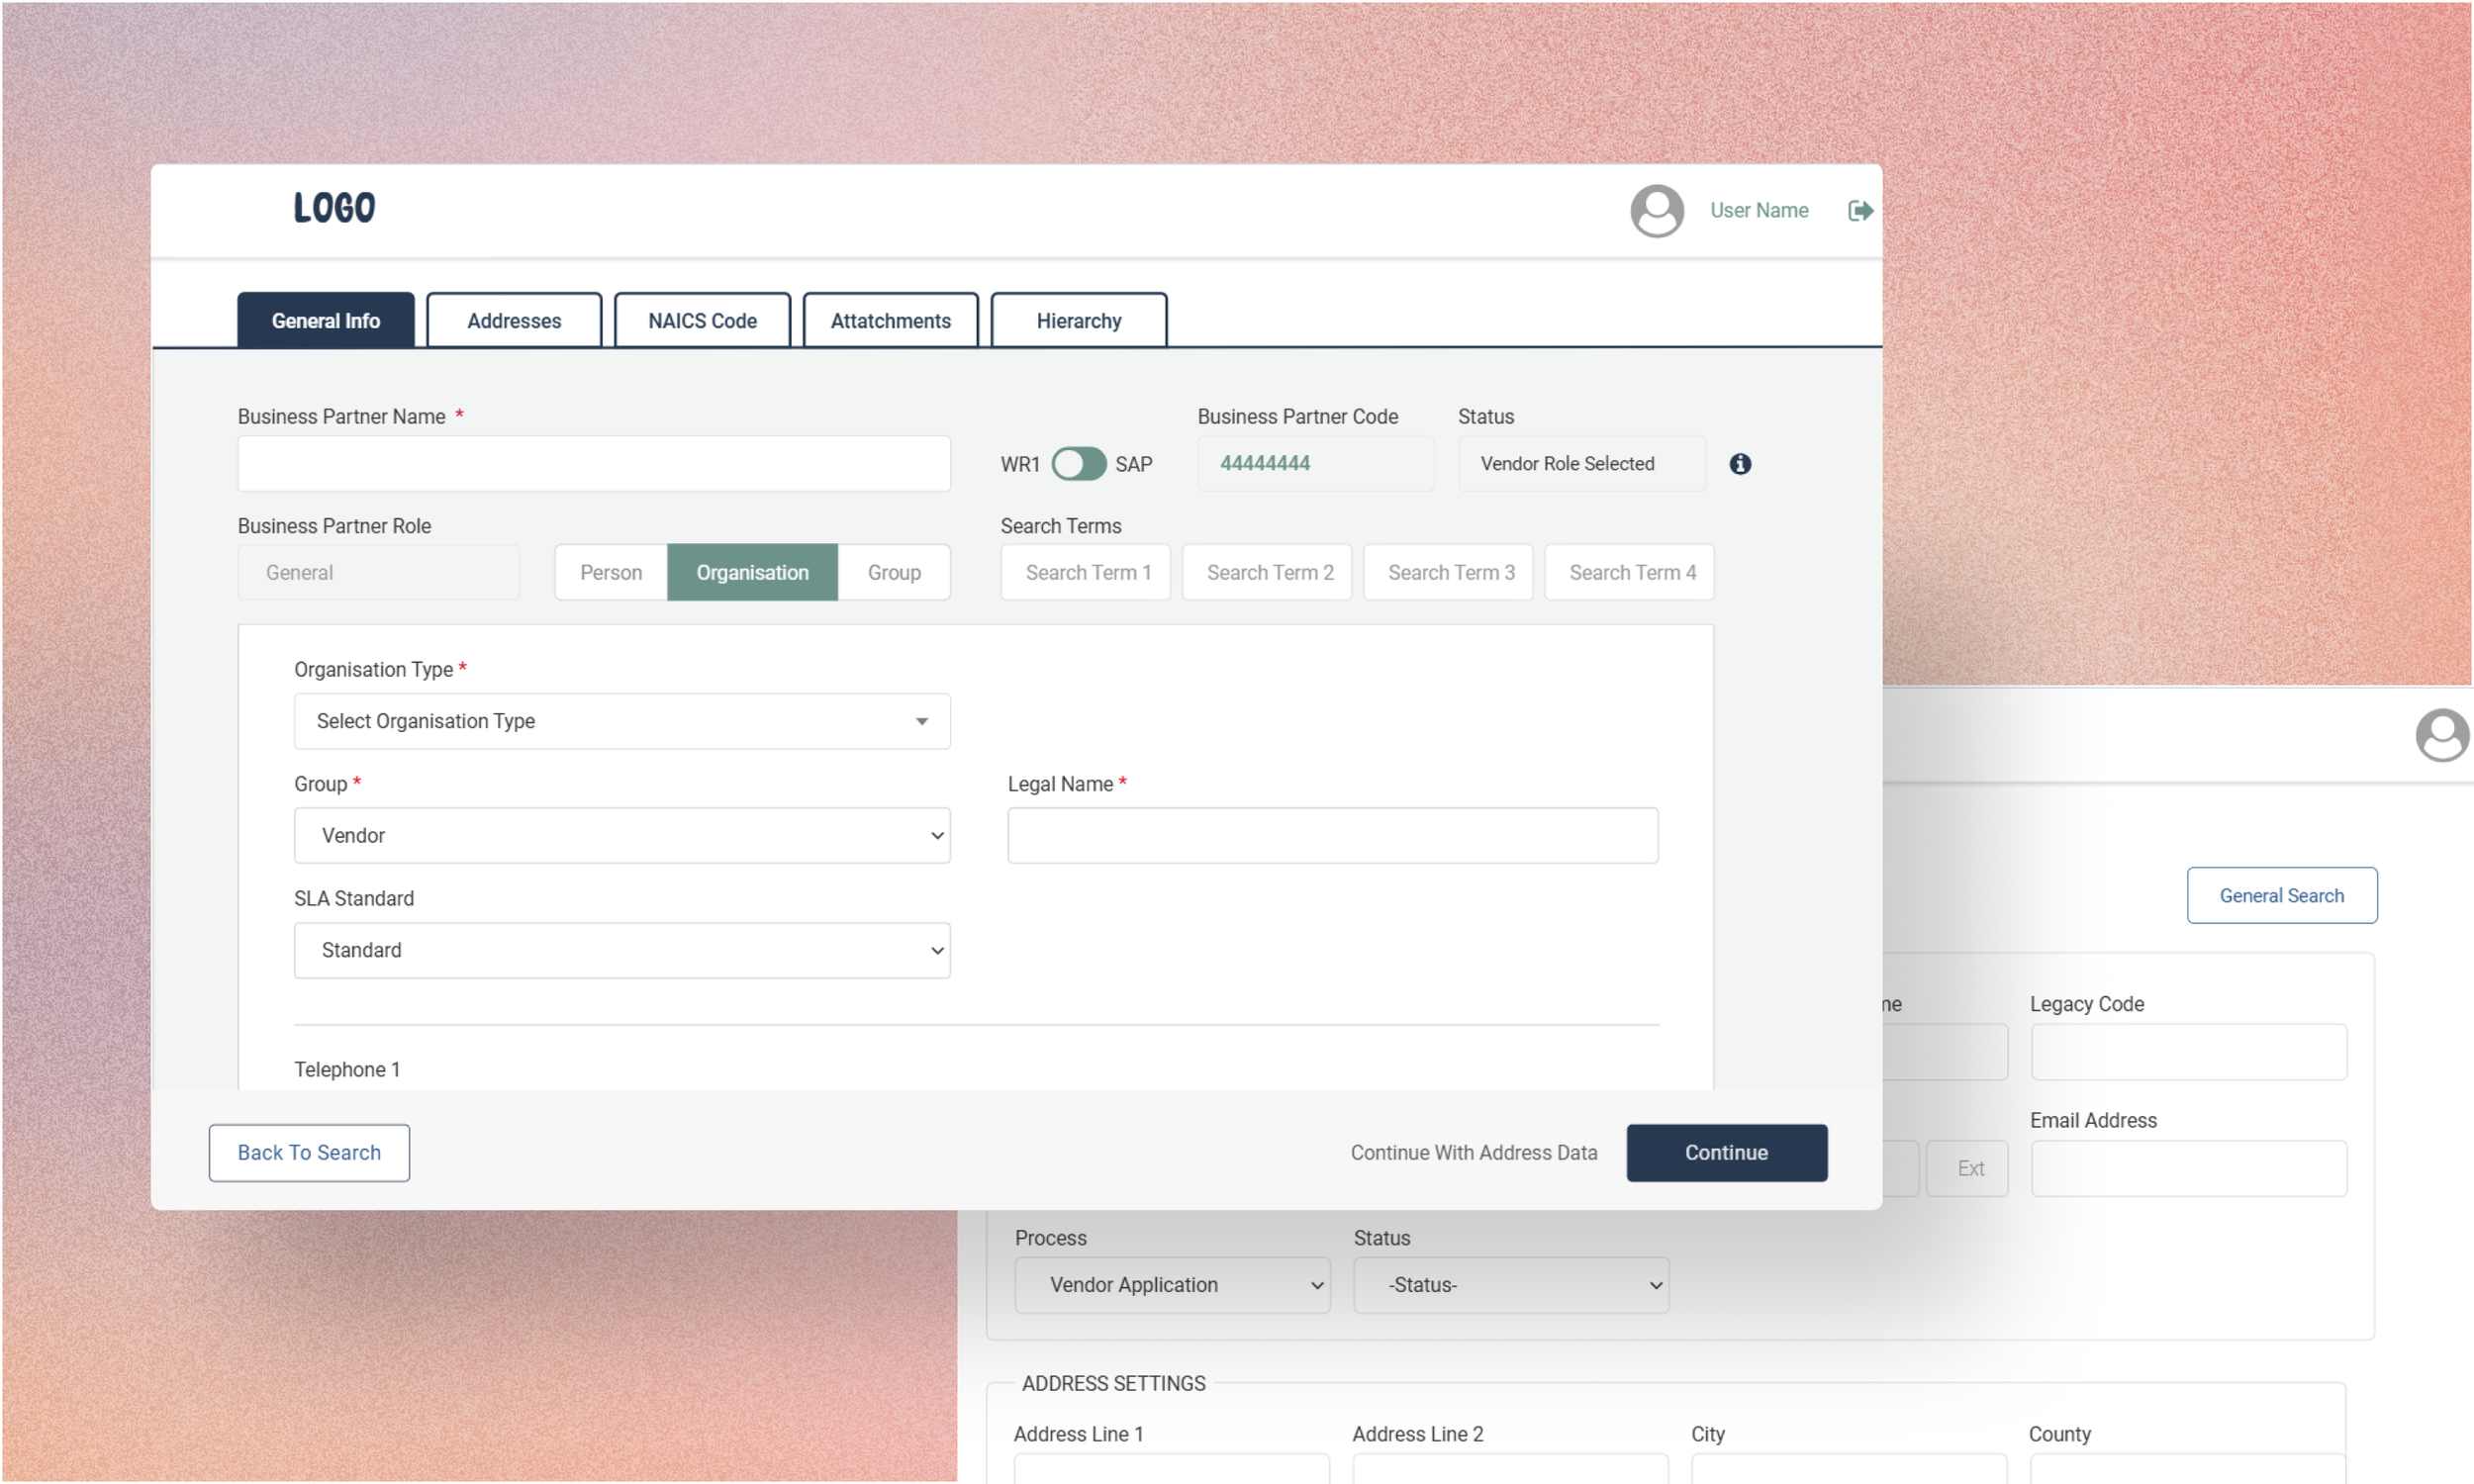Screen dimensions: 2474x1484
Task: Expand the Group dropdown showing Vendor
Action: 622,835
